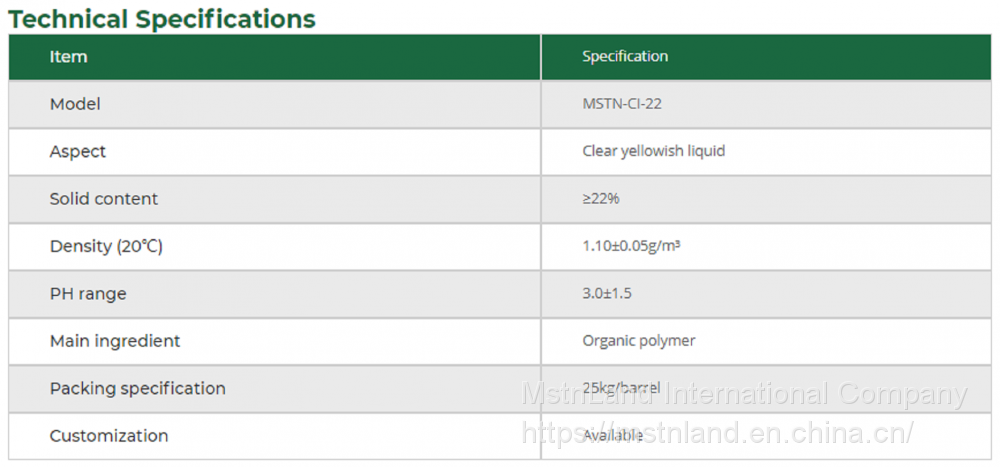Select the Clear yellowish liquid cell

653,151
